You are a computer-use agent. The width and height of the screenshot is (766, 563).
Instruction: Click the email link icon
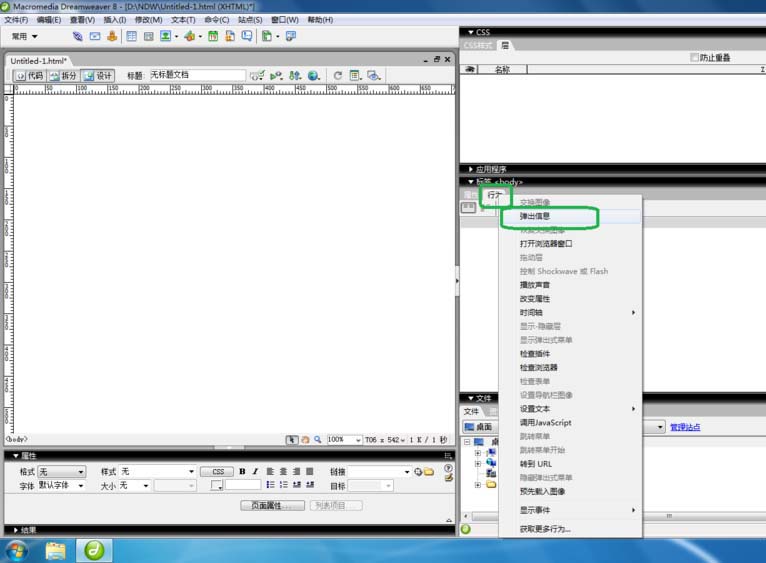click(95, 37)
